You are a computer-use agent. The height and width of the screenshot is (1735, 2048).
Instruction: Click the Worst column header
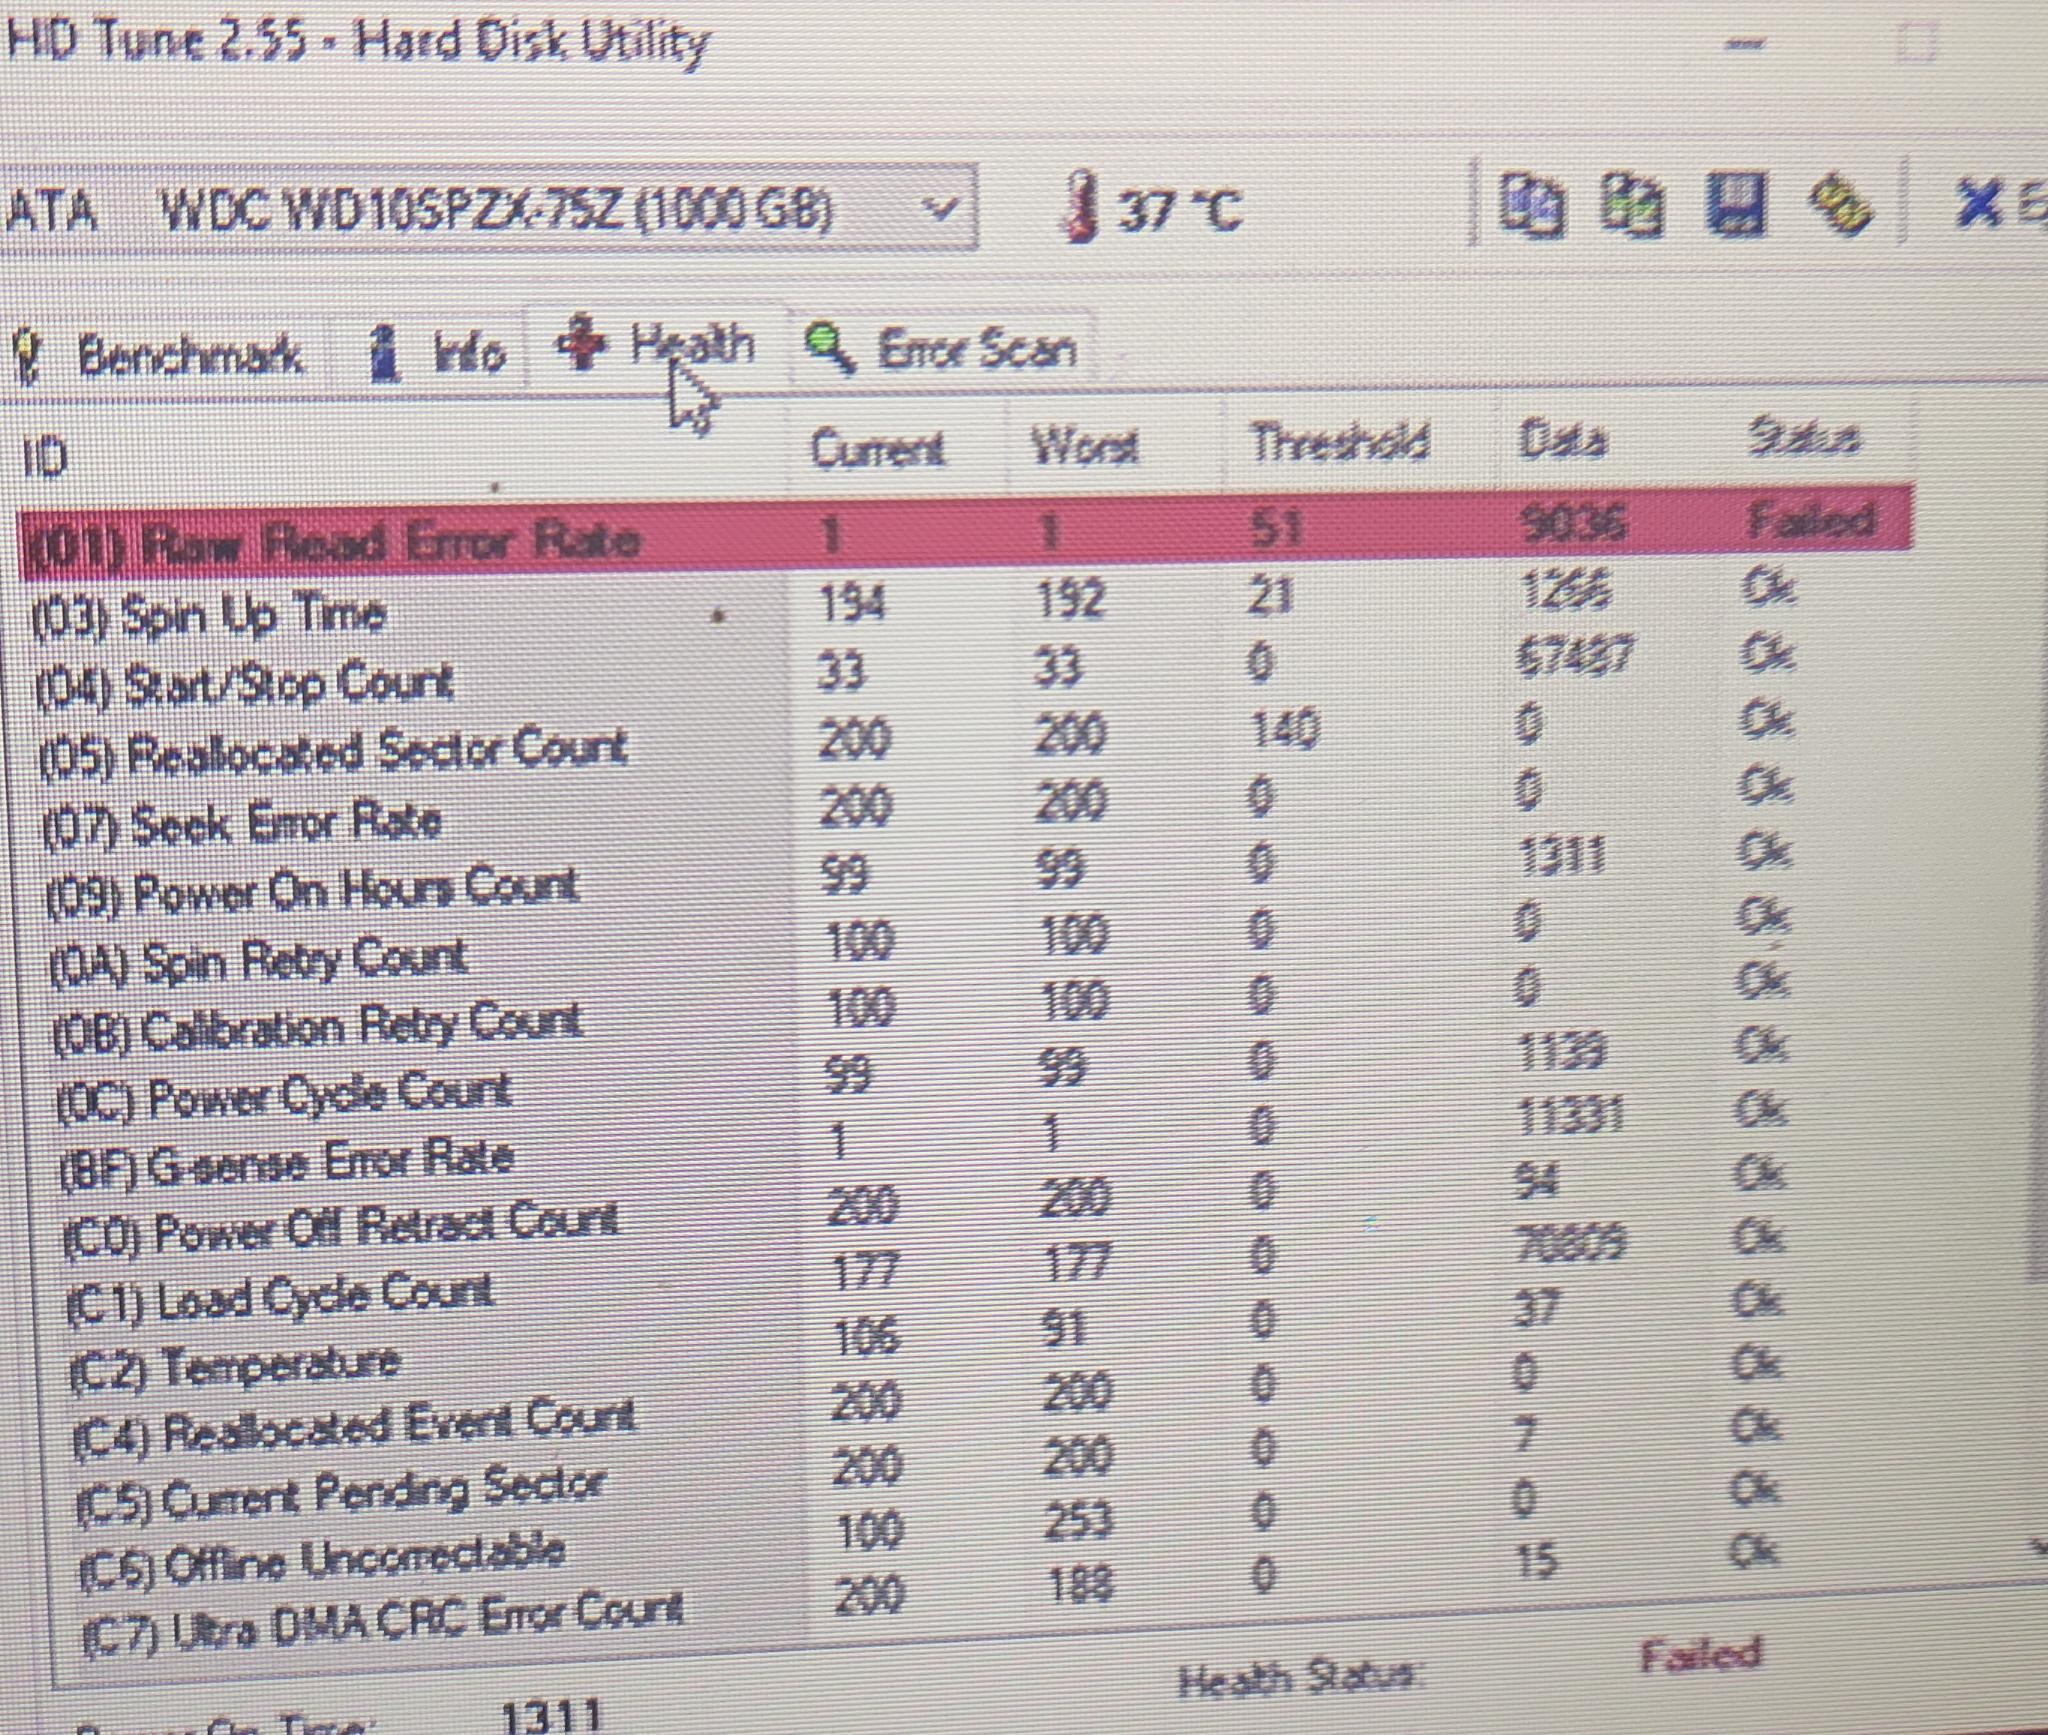pos(1114,445)
